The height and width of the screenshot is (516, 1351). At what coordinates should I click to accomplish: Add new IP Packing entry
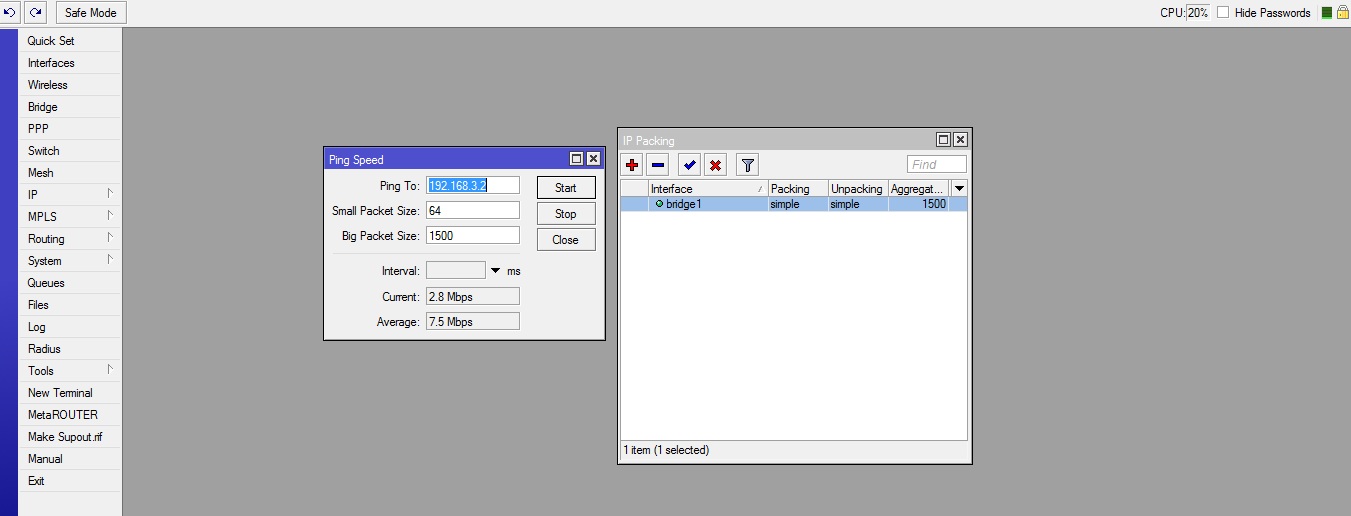[x=632, y=165]
